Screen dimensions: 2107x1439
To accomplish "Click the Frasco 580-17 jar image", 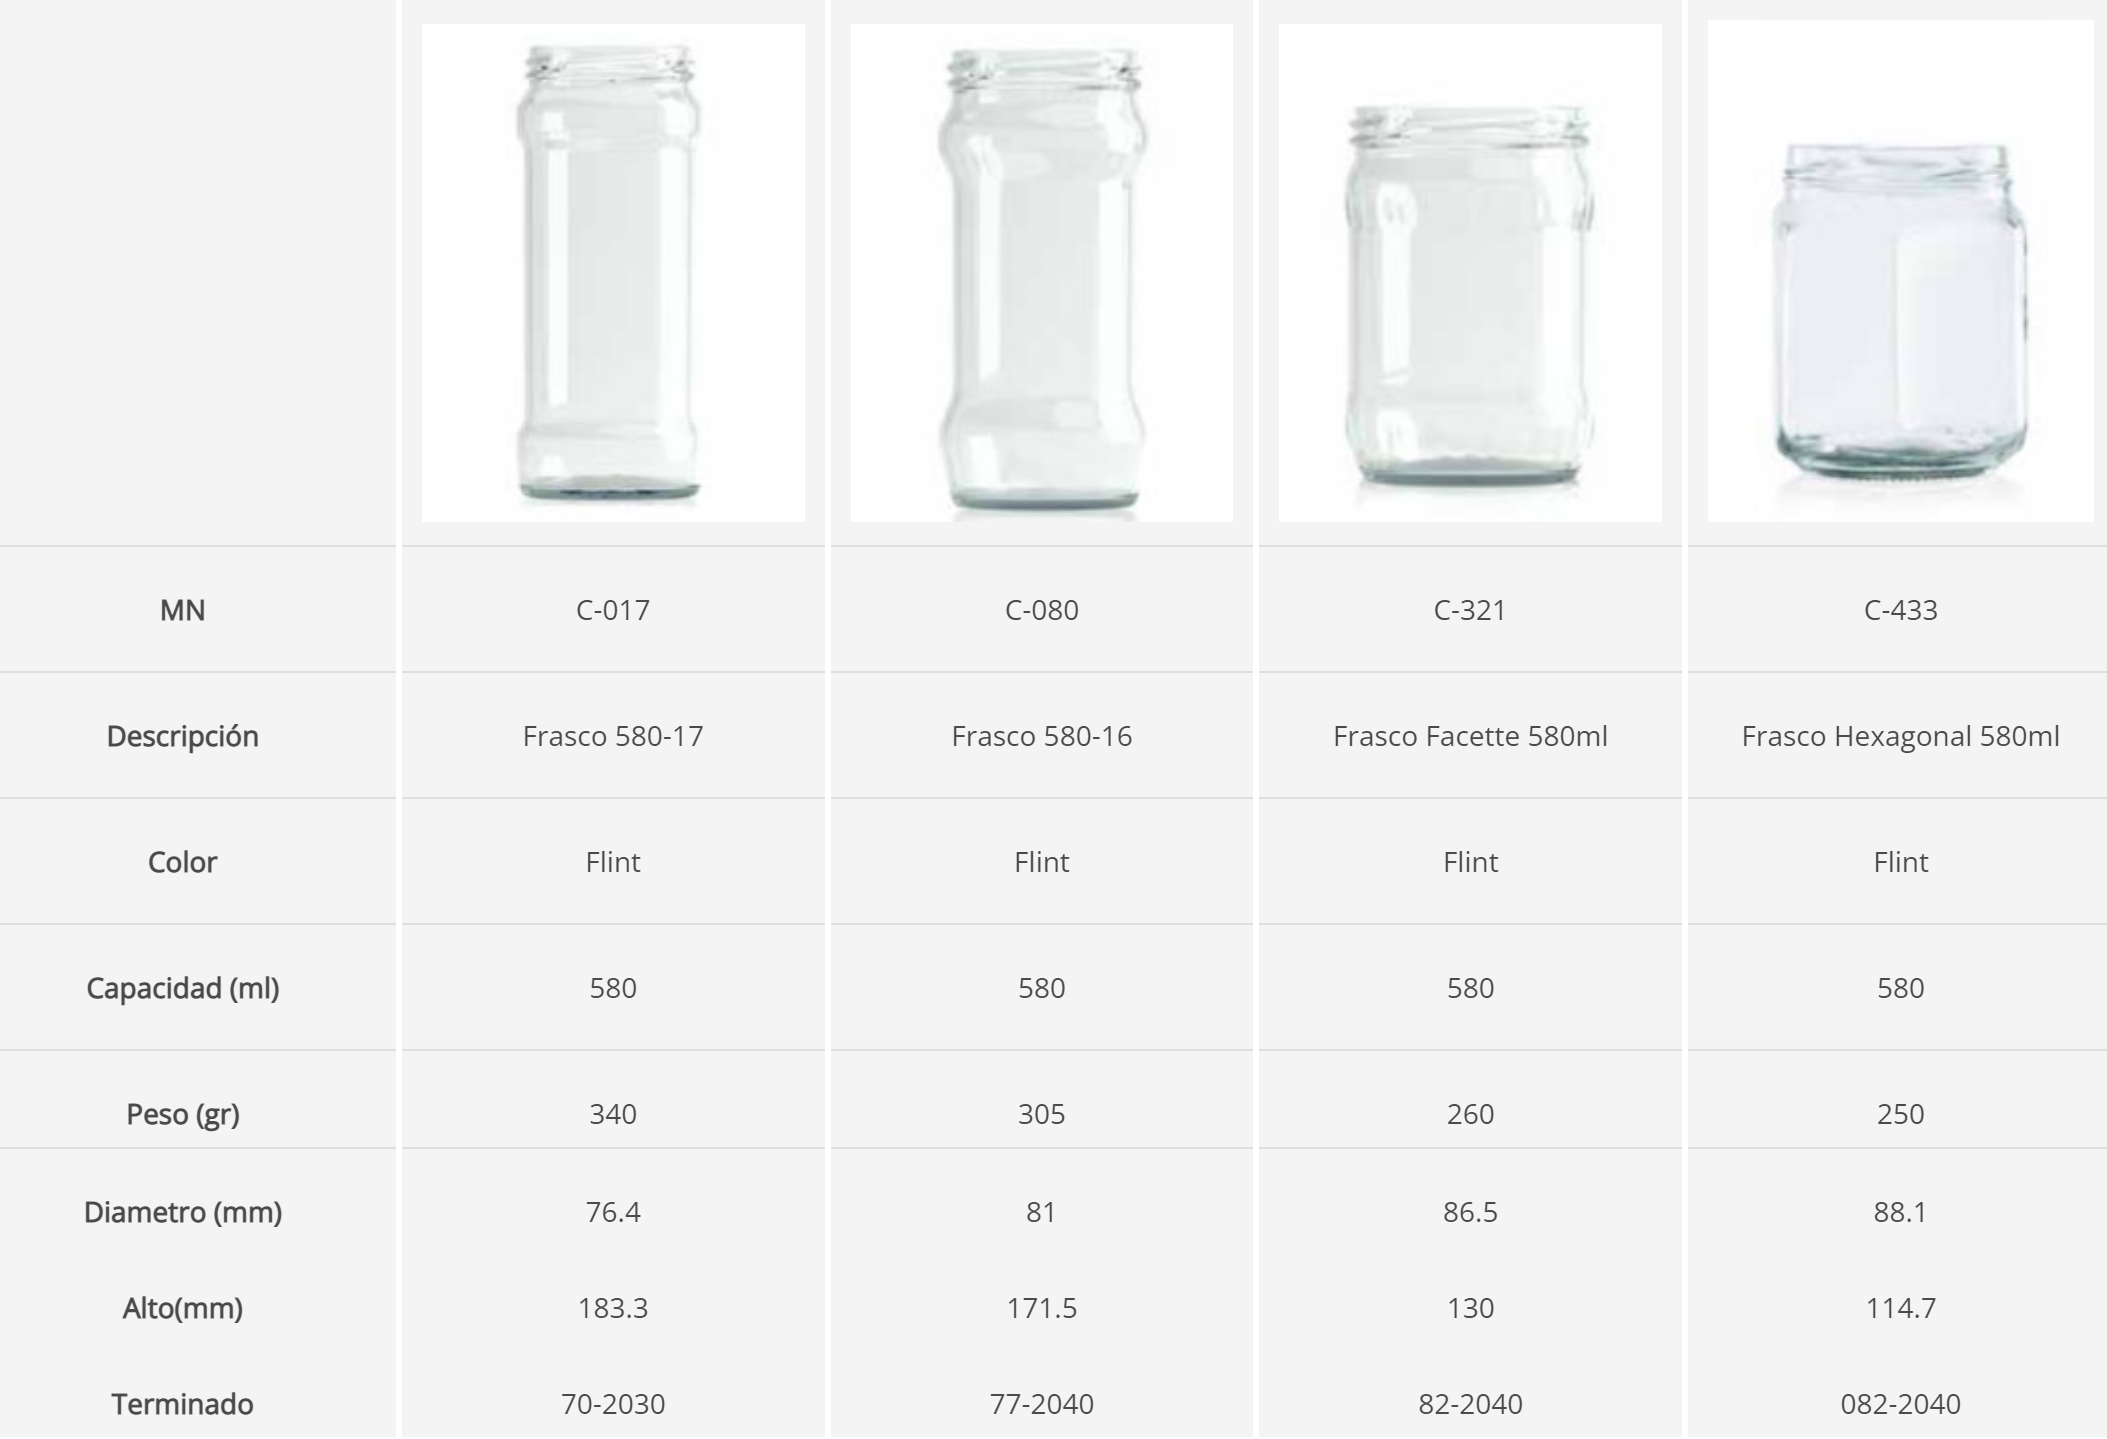I will point(612,272).
